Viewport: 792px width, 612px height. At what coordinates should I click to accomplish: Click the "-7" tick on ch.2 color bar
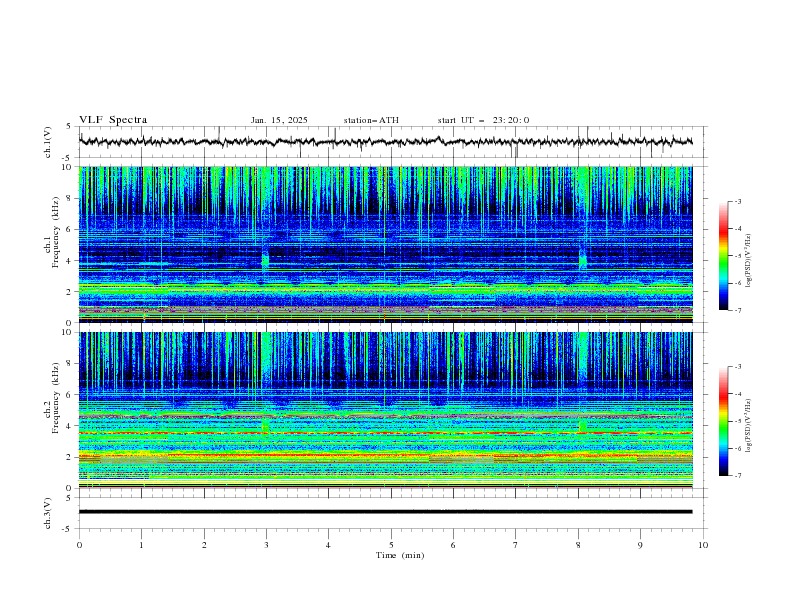coord(738,476)
